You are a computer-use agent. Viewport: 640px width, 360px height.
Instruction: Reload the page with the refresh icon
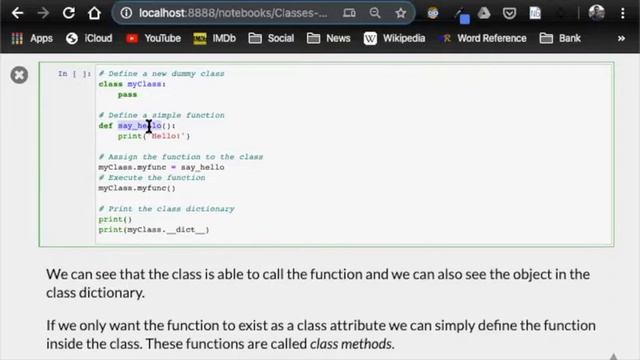tap(69, 13)
